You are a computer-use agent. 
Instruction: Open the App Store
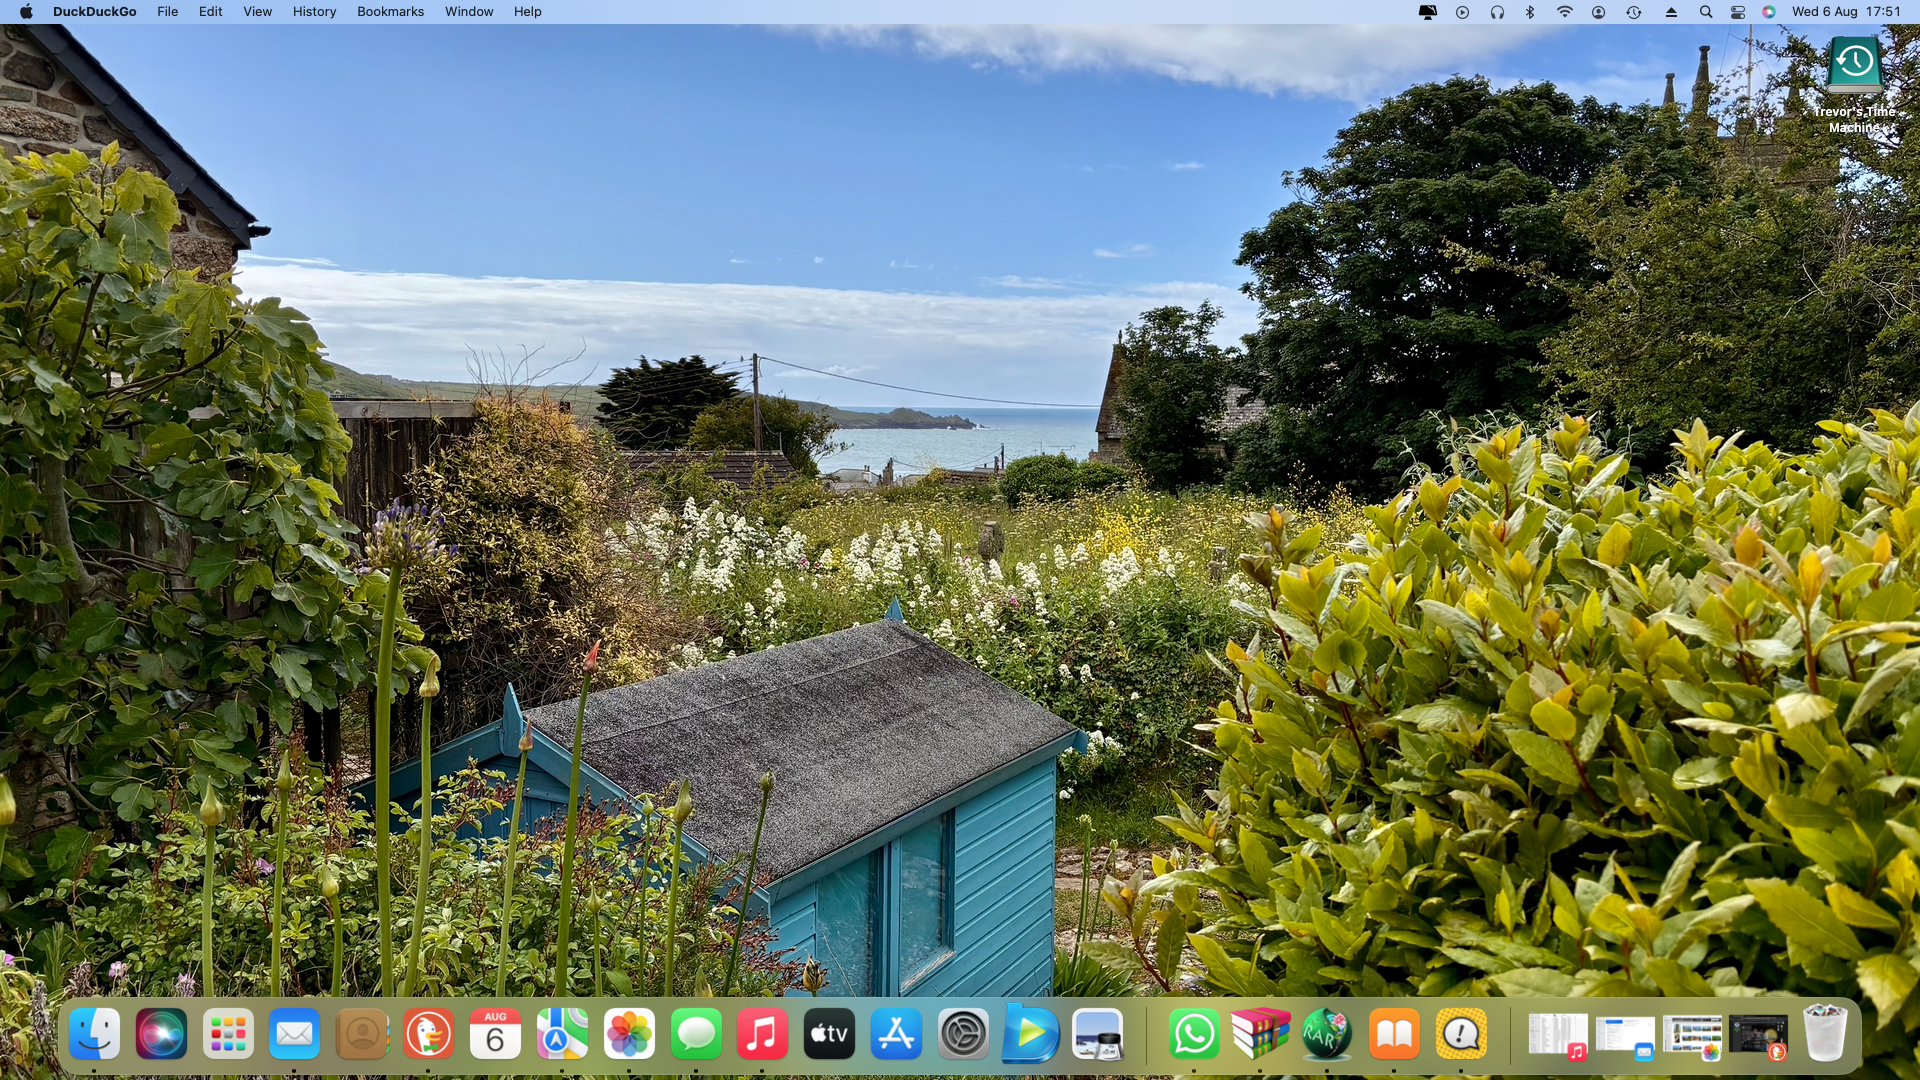point(896,1034)
